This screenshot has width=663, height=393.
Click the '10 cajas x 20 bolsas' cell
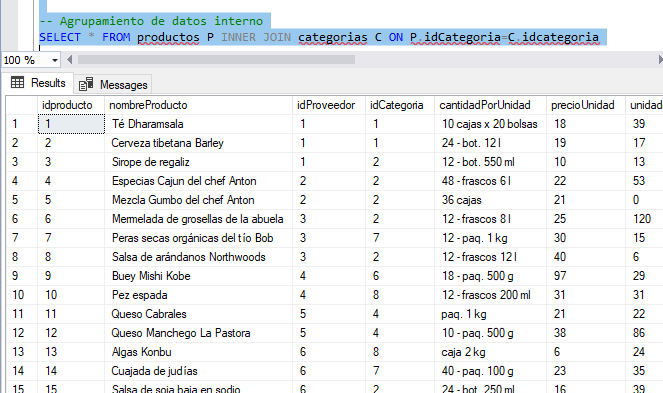pos(490,124)
